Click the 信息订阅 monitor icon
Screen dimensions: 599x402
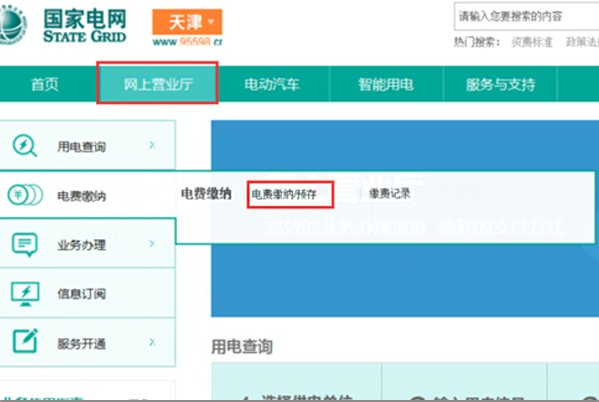[25, 293]
